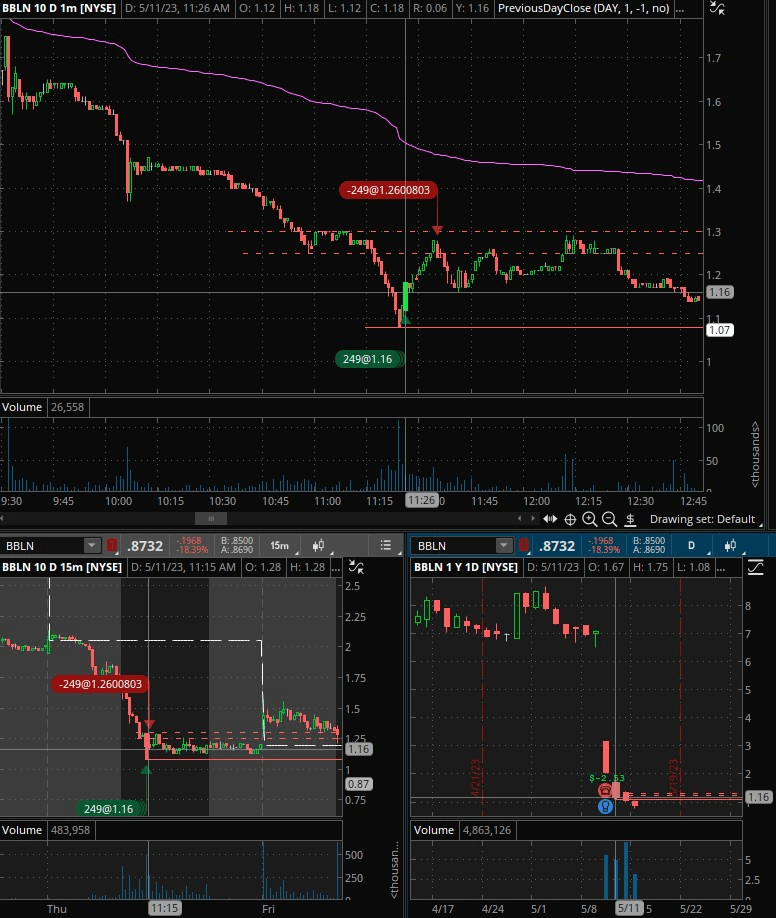
Task: Click the dollar sign price-axis icon
Action: (x=630, y=519)
